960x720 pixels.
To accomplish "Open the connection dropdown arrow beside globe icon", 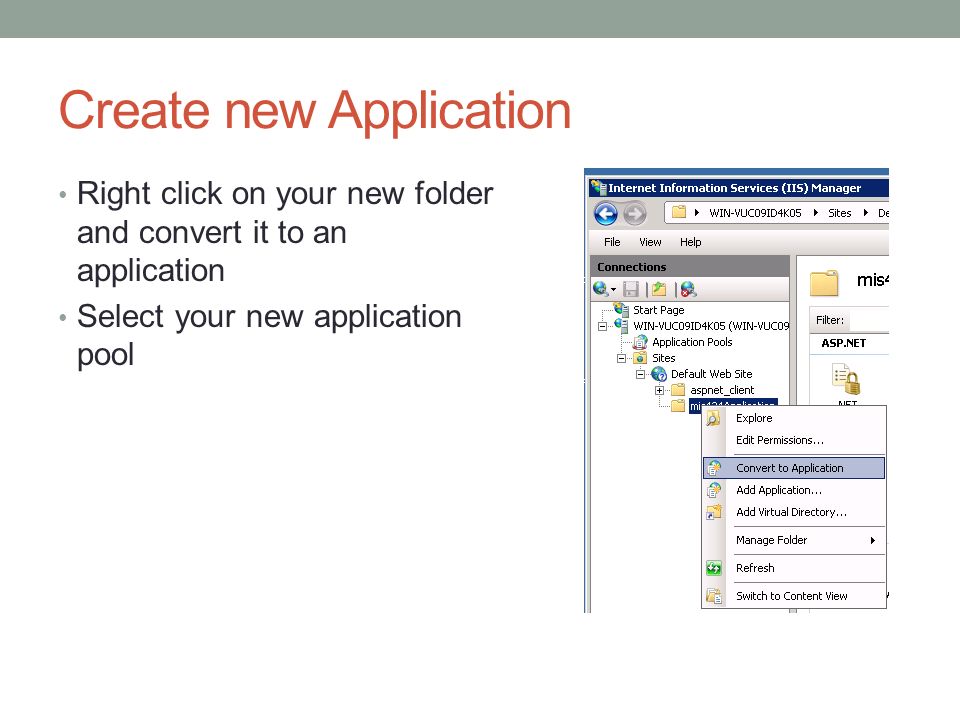I will [613, 290].
